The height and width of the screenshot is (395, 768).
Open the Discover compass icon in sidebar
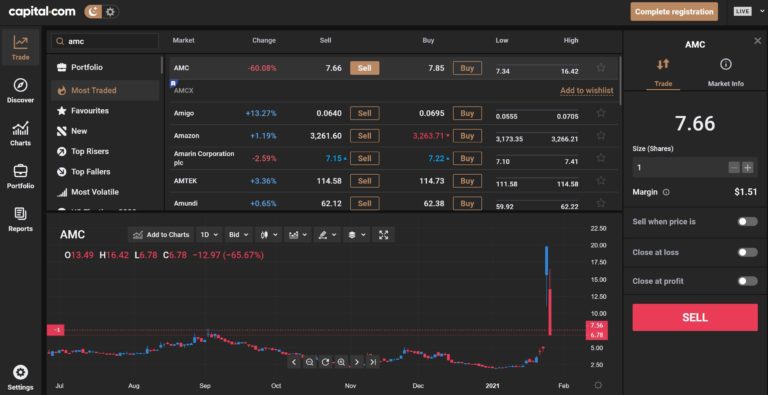point(20,85)
